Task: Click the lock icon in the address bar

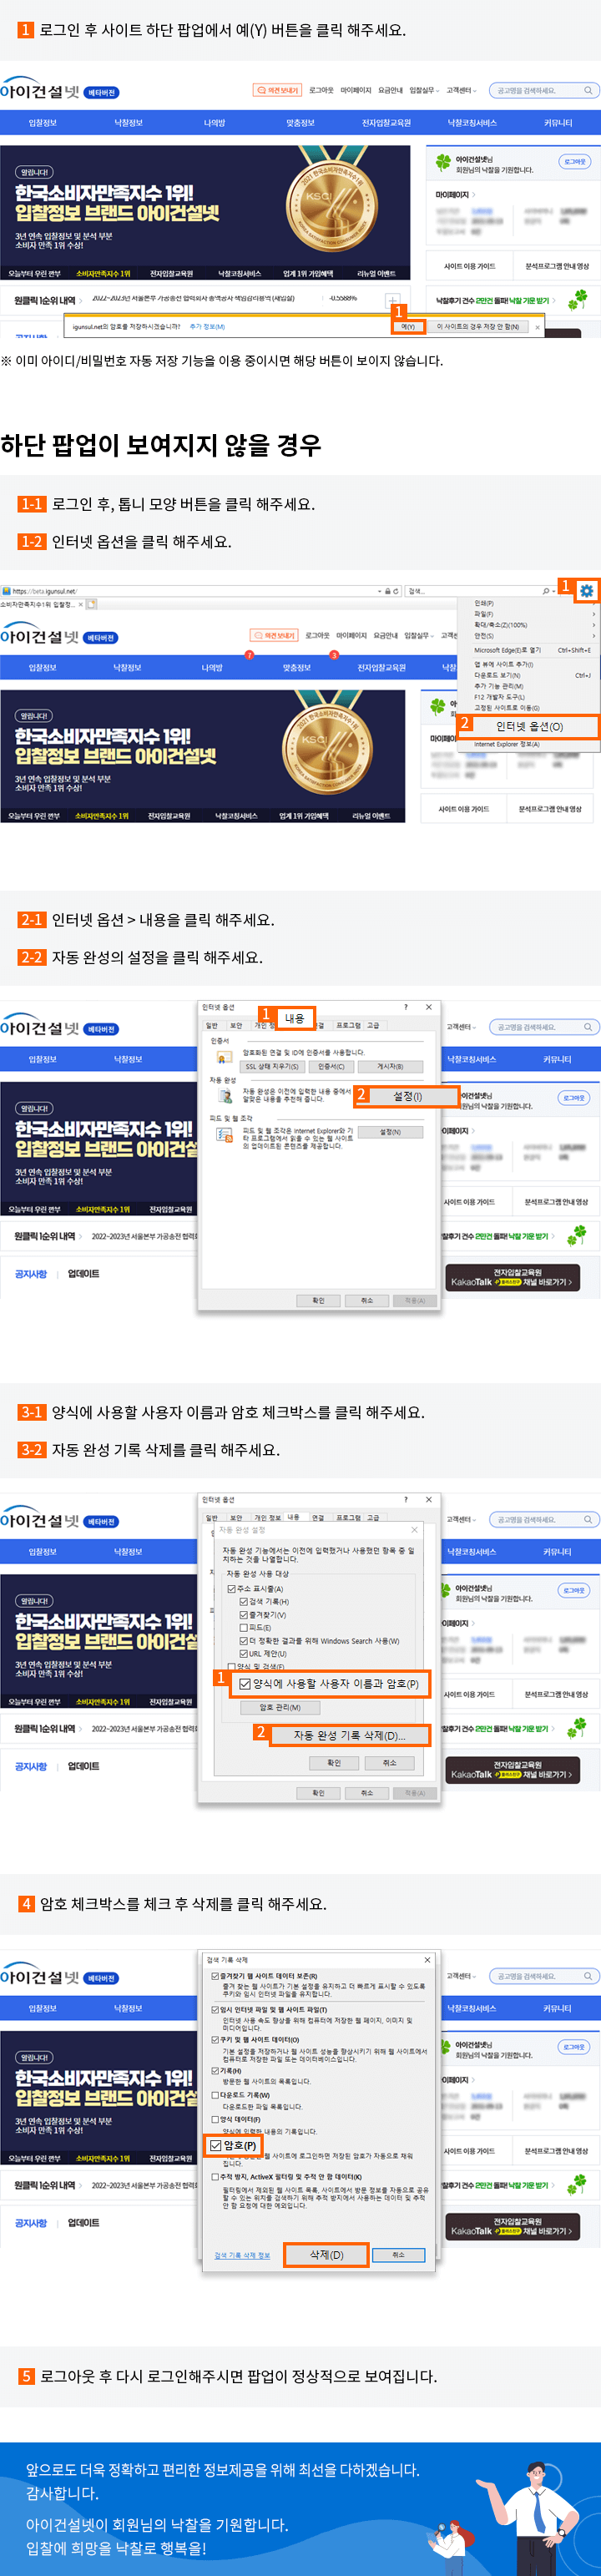Action: [387, 592]
